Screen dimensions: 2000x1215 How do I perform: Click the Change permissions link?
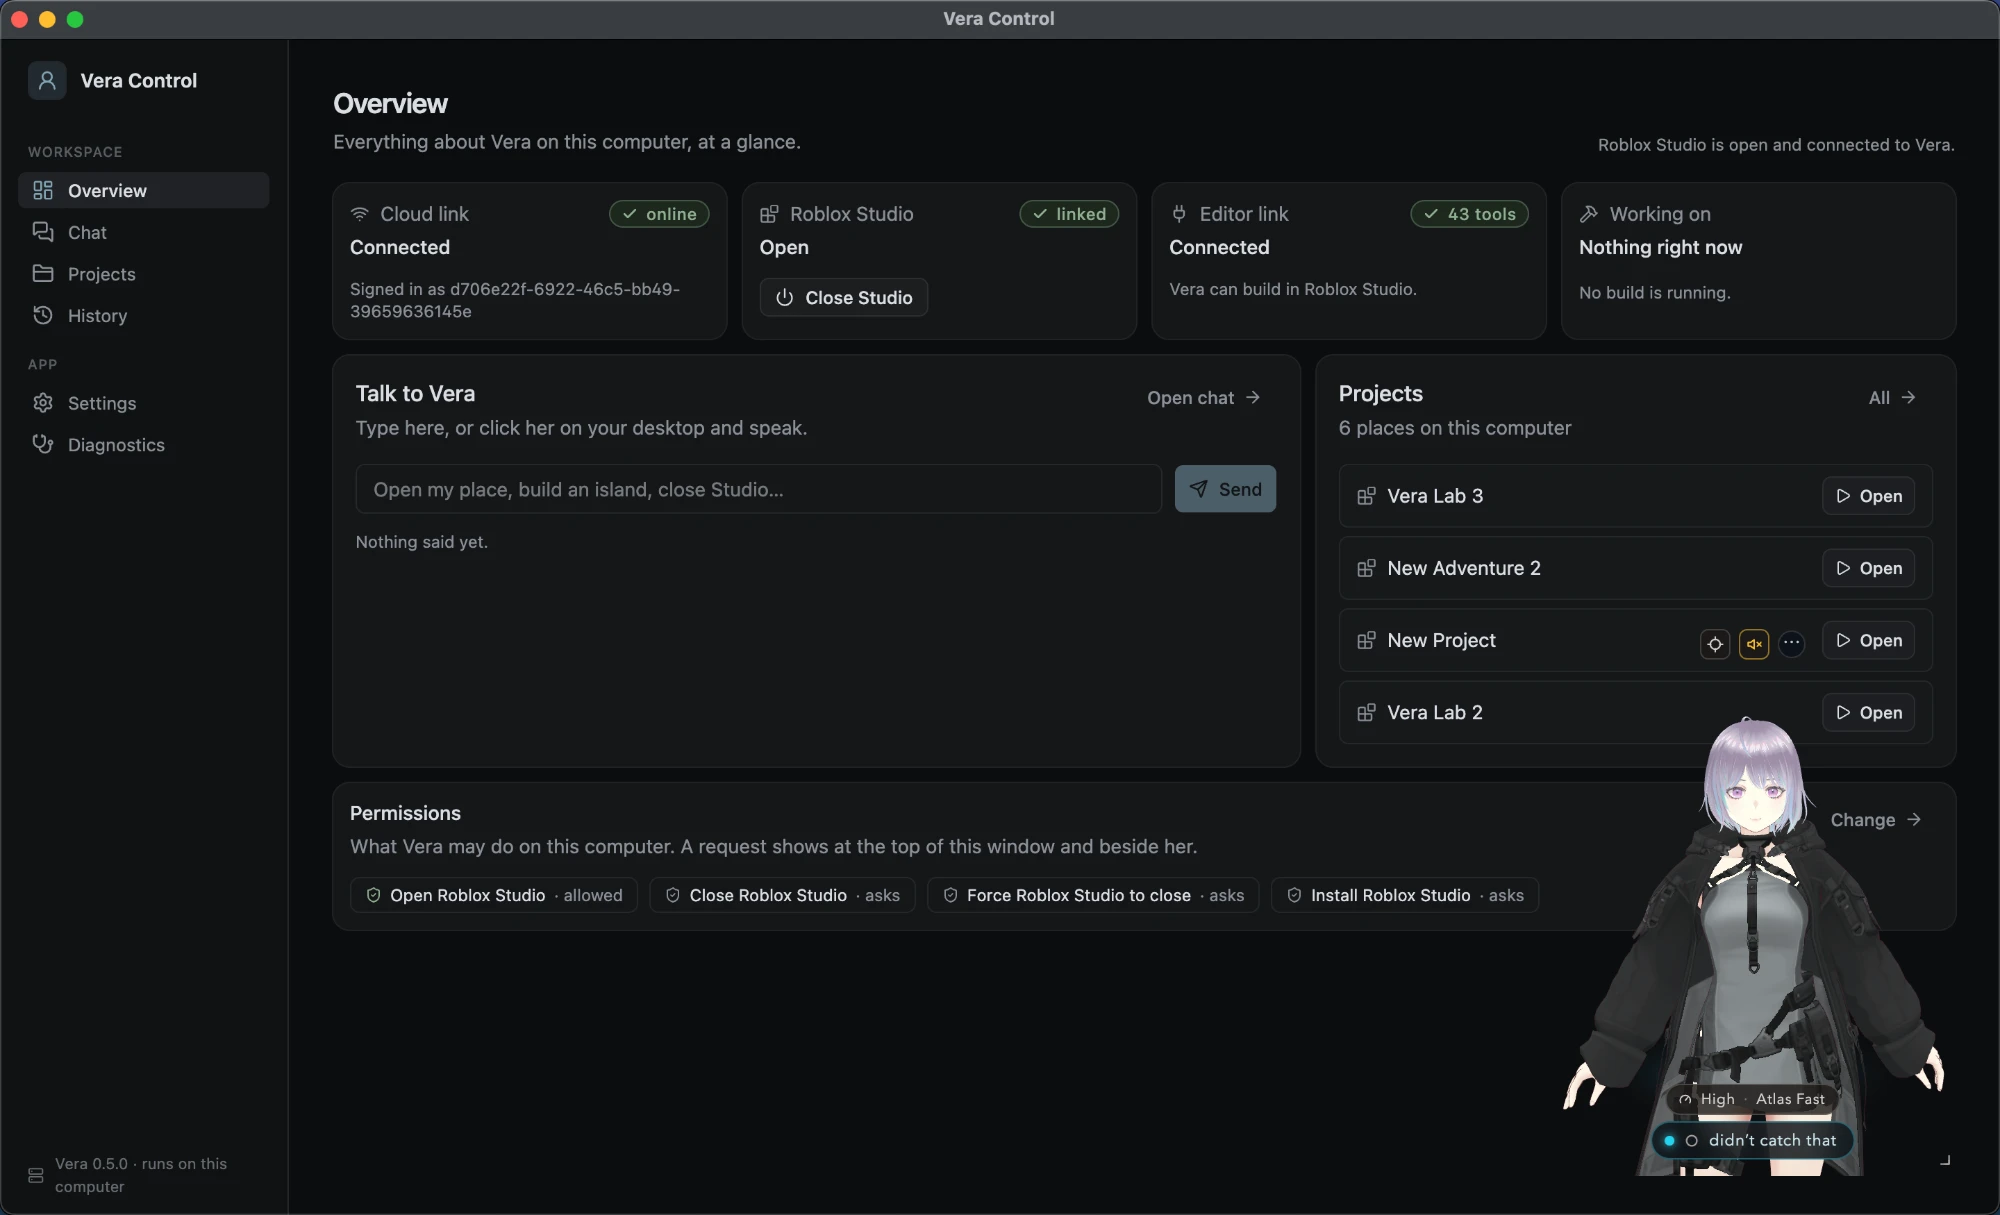1876,820
